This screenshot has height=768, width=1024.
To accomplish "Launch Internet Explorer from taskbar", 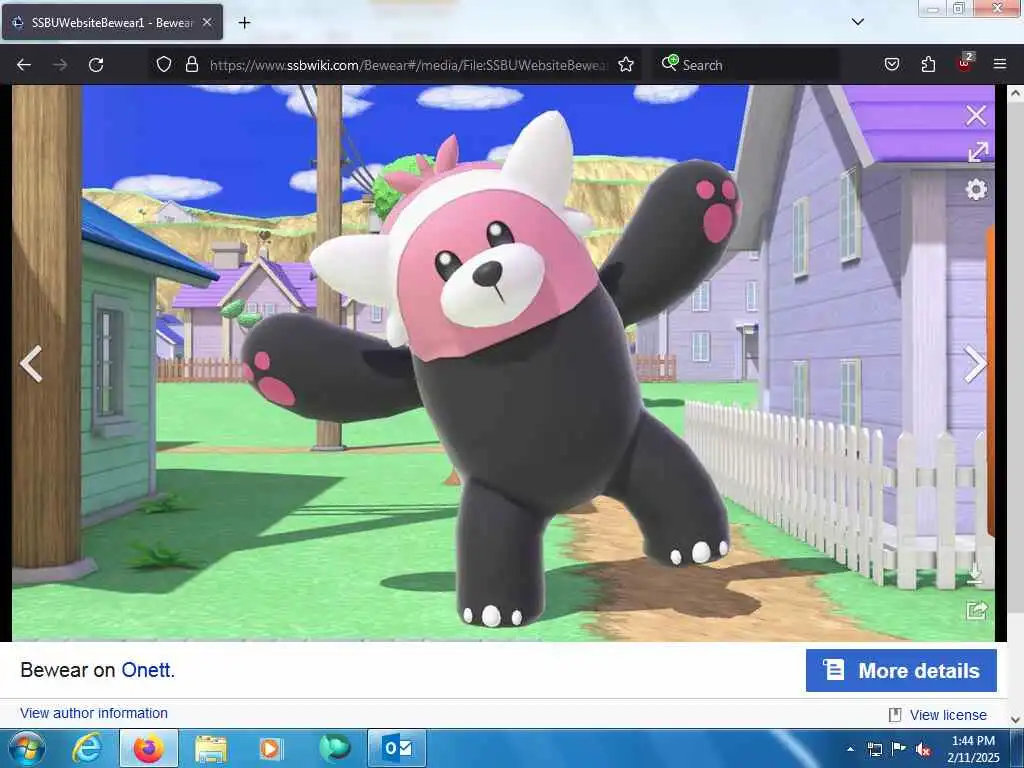I will pyautogui.click(x=86, y=748).
